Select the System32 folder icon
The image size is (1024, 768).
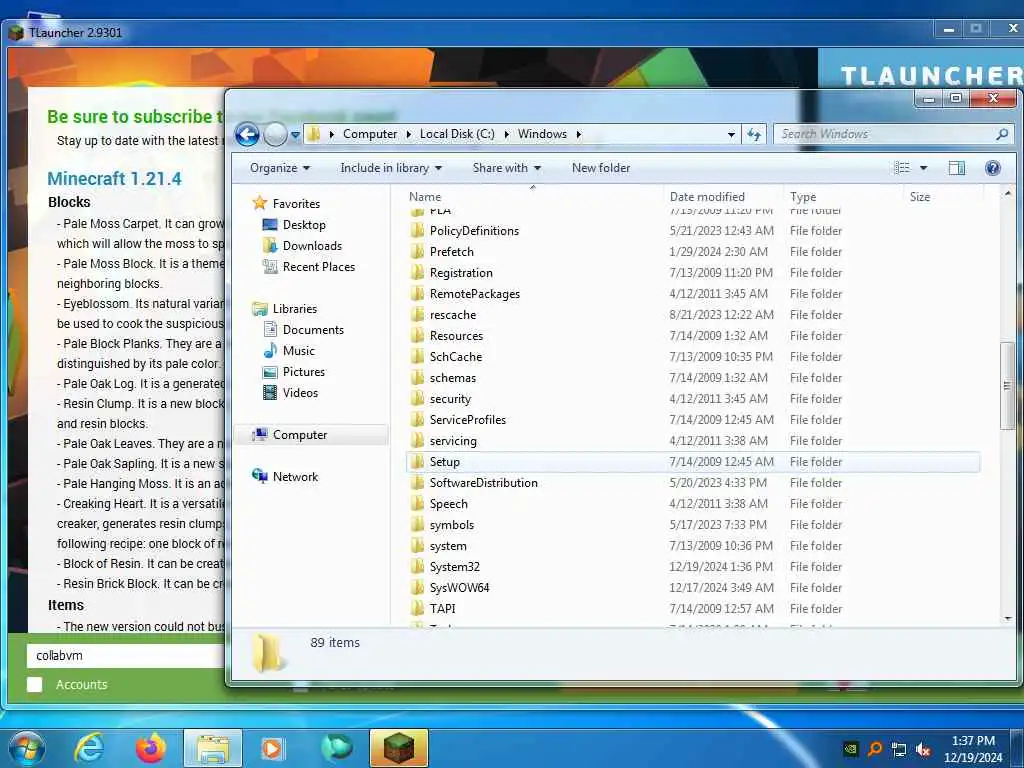coord(417,566)
